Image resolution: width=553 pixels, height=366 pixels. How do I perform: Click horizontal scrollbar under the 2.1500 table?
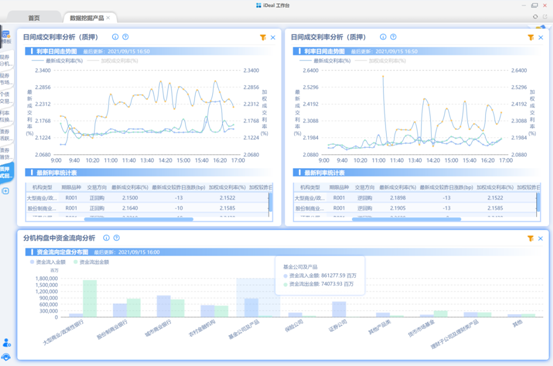[x=139, y=219]
